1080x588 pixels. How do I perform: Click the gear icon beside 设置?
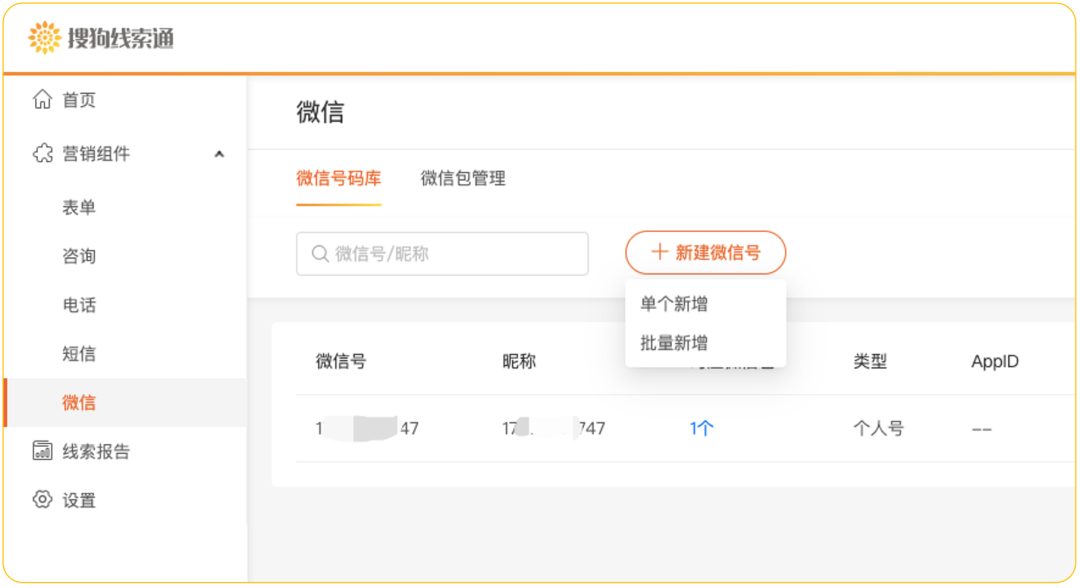tap(43, 500)
